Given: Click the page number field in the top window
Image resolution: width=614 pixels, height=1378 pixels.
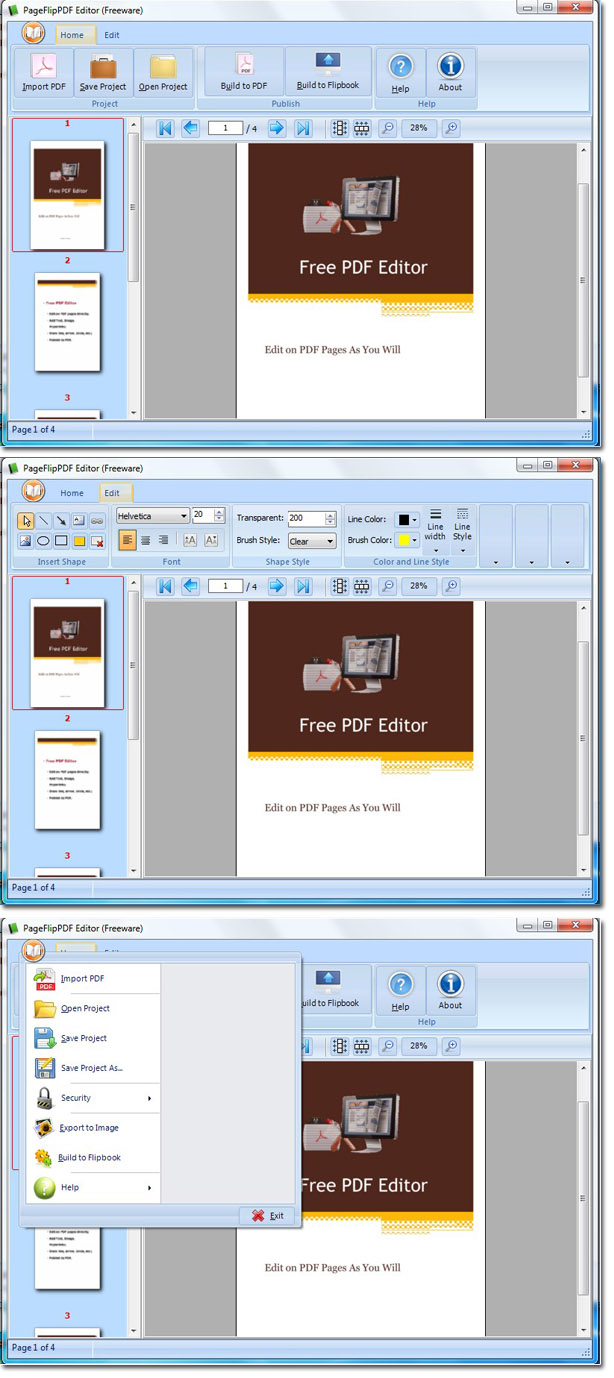Looking at the screenshot, I should click(x=226, y=128).
